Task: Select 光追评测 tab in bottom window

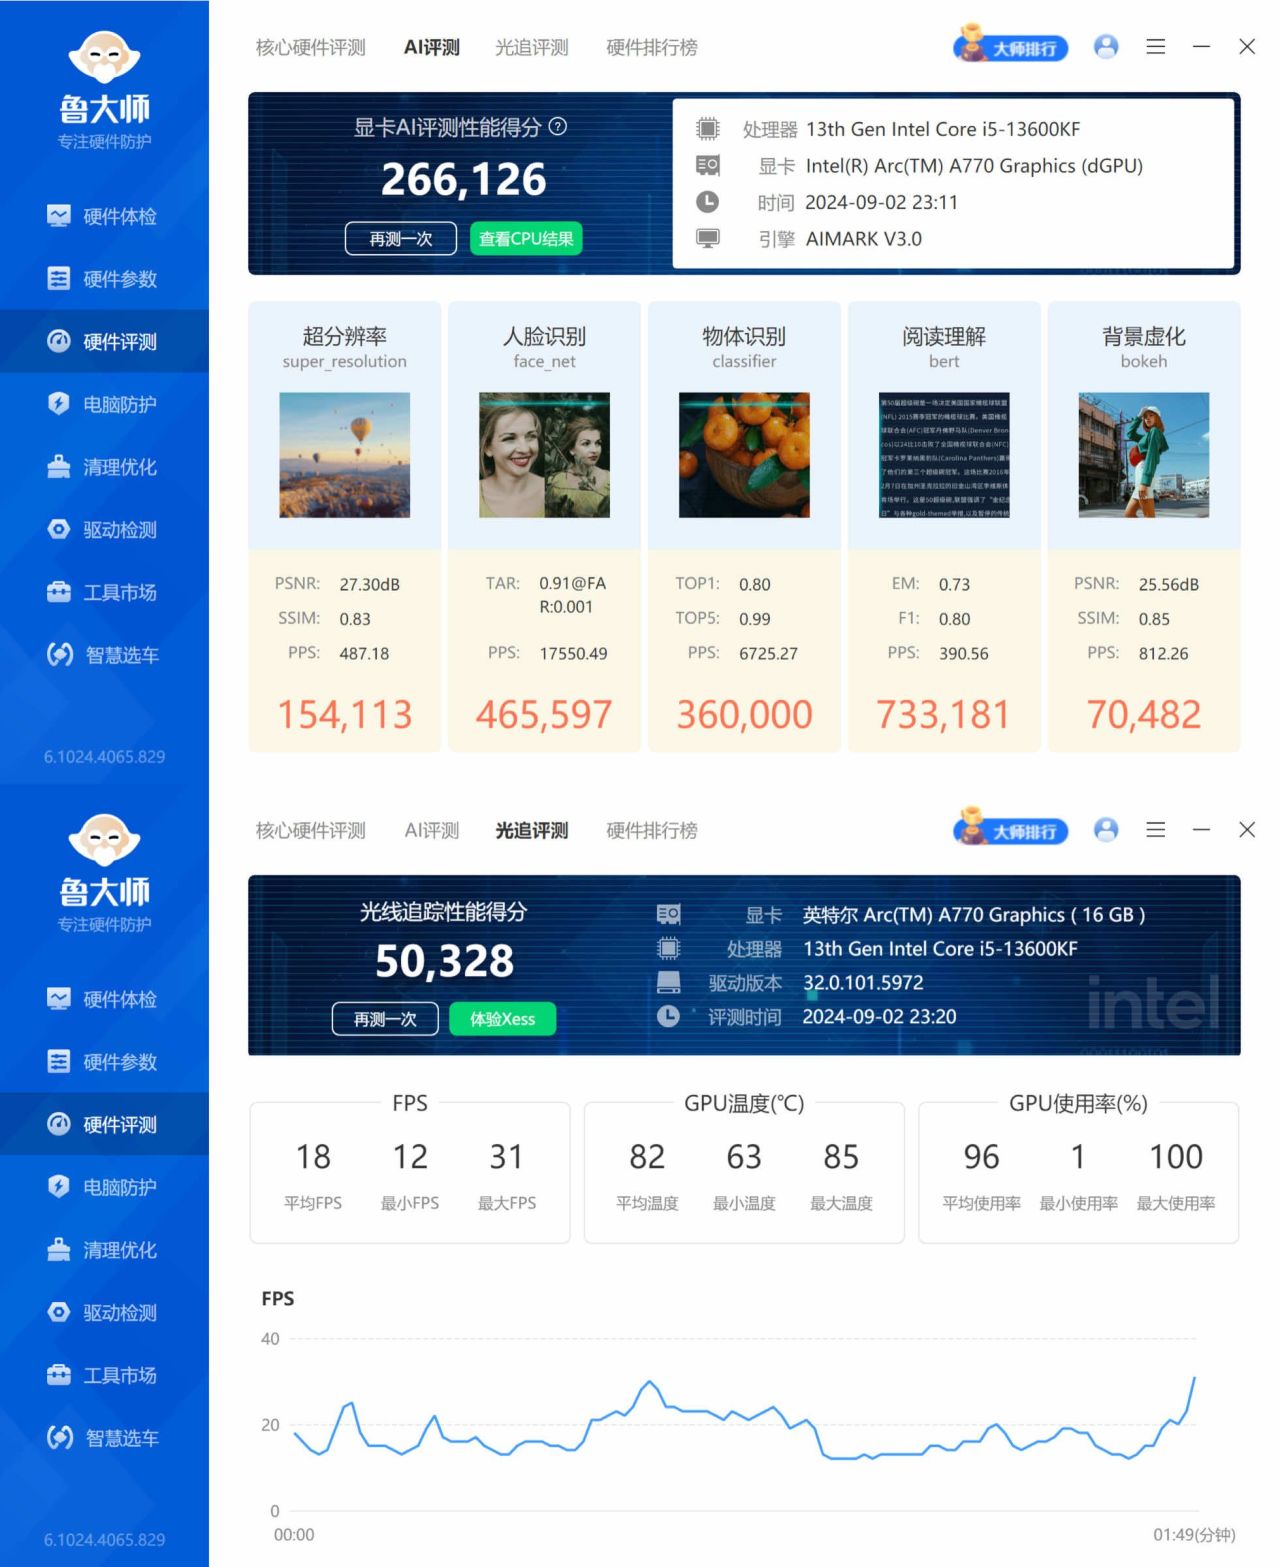Action: (532, 830)
